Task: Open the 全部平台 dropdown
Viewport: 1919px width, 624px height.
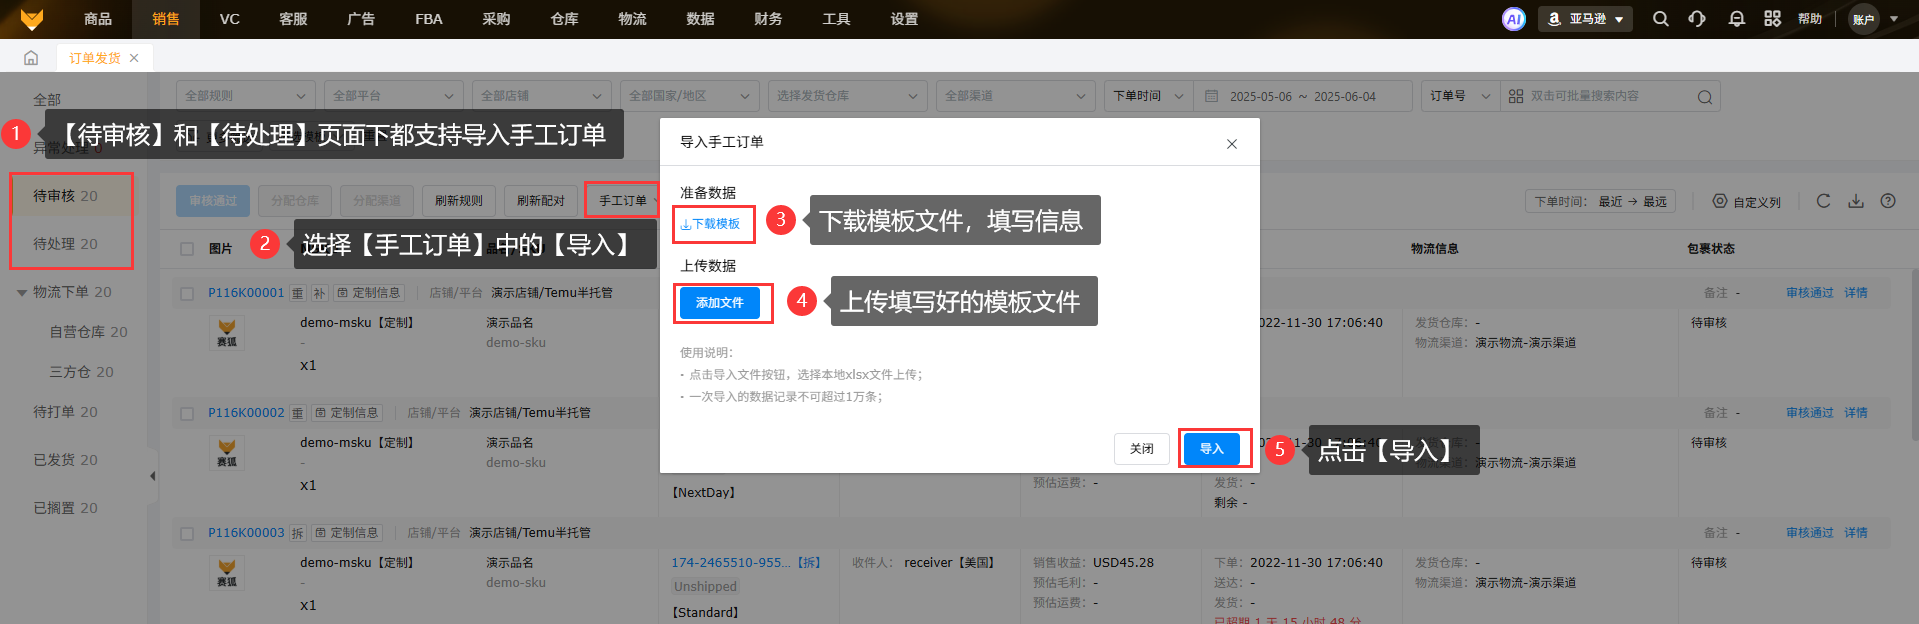Action: pos(394,96)
